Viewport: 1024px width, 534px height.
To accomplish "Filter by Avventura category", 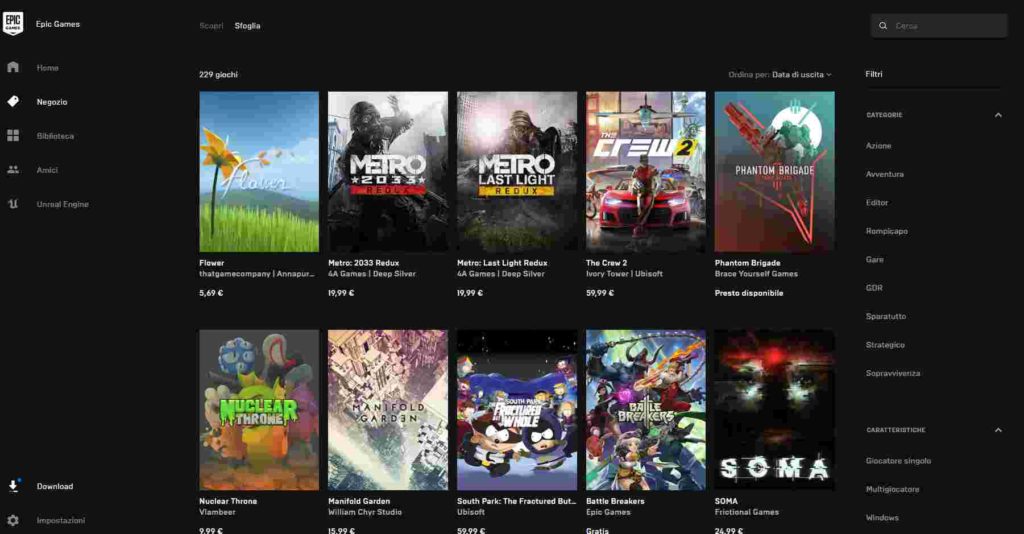I will 885,174.
